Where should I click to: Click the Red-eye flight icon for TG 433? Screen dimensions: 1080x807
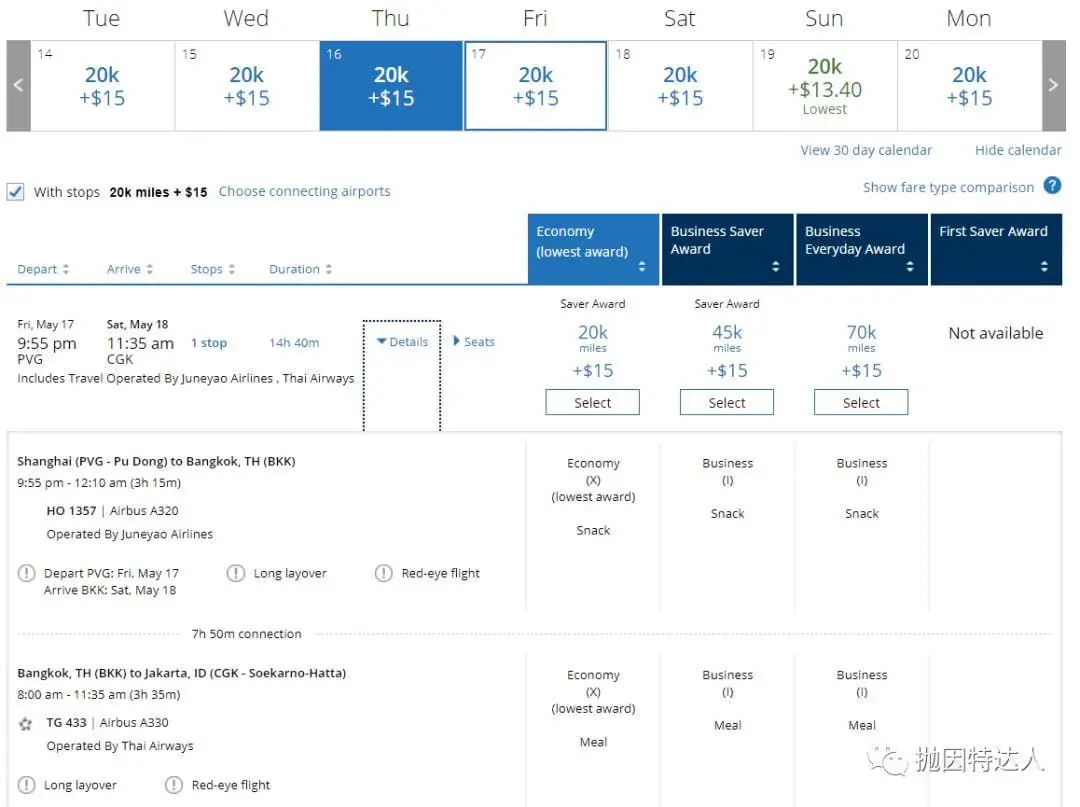pyautogui.click(x=173, y=785)
